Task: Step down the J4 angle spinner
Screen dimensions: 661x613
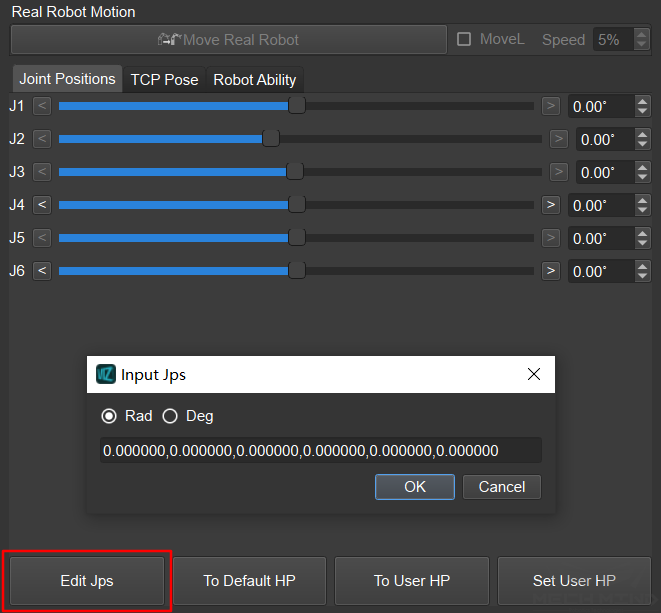Action: coord(642,210)
